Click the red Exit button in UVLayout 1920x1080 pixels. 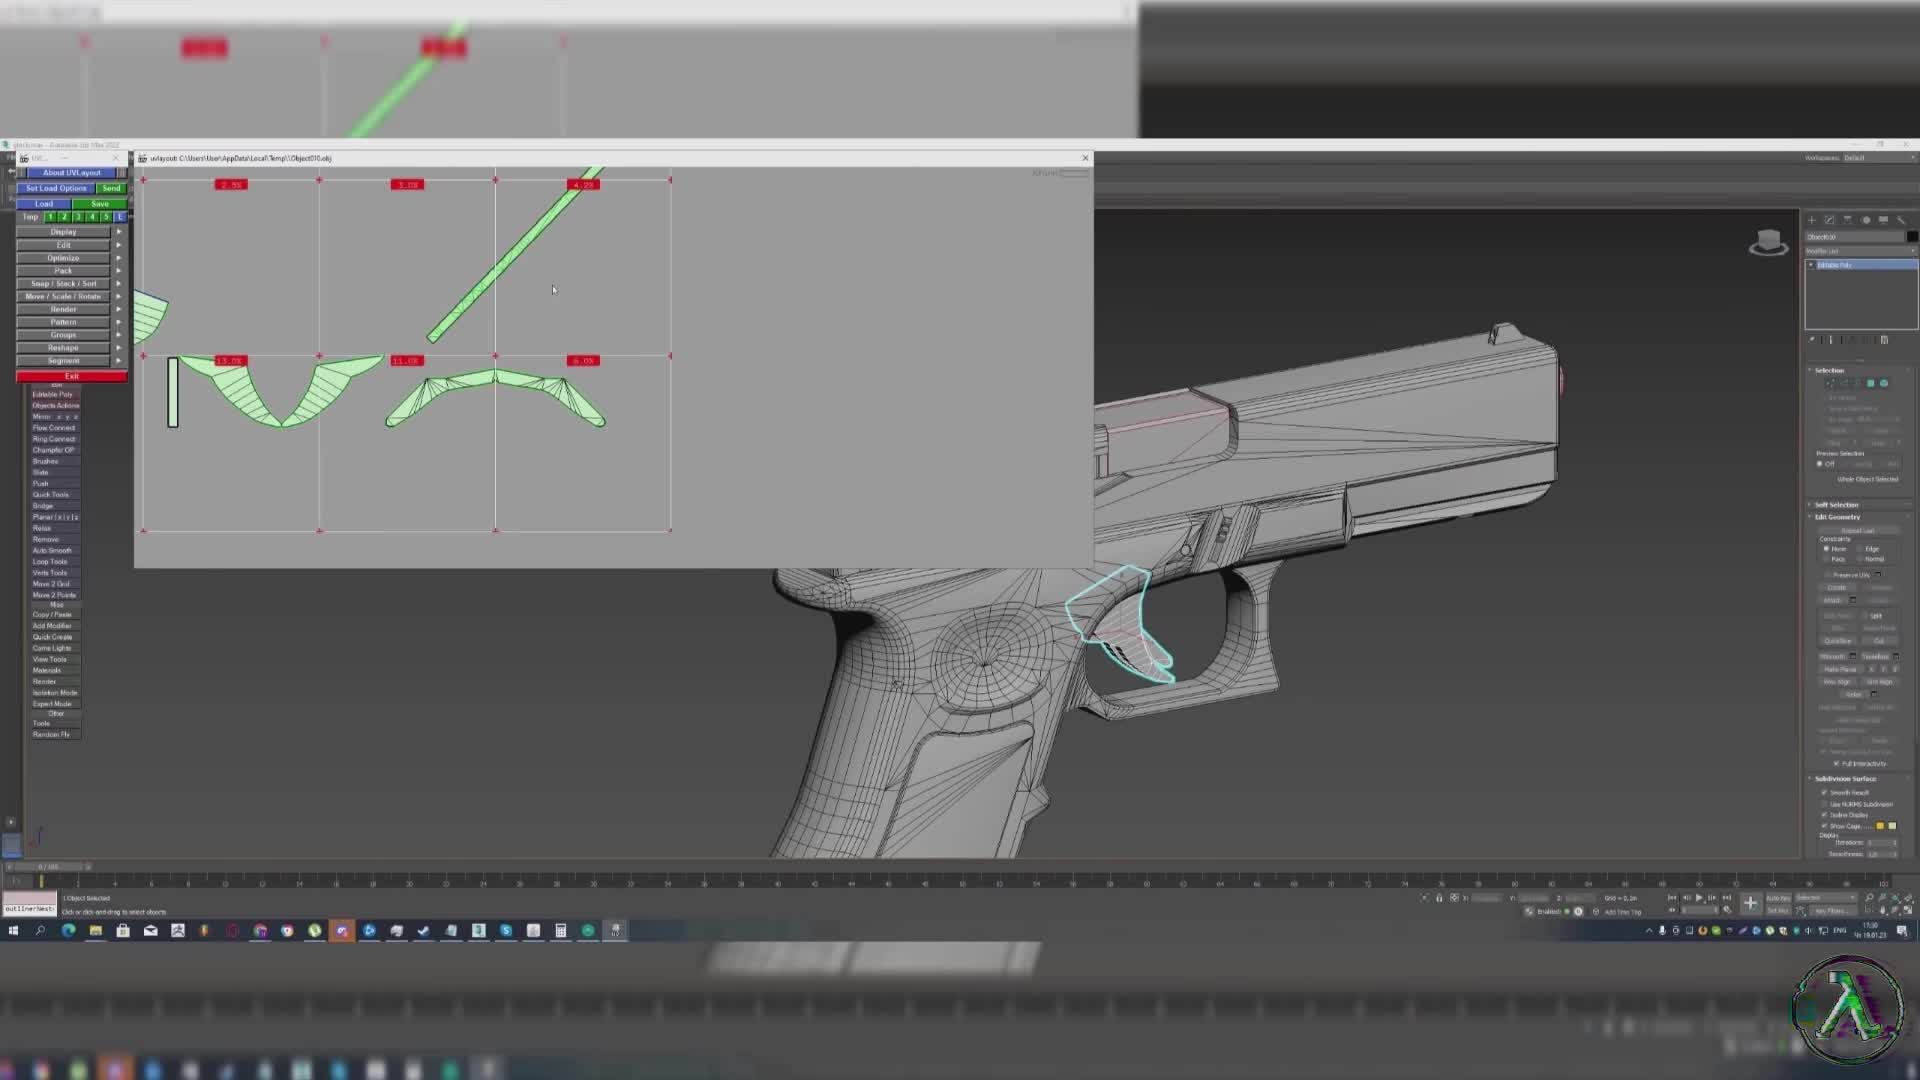[x=70, y=375]
